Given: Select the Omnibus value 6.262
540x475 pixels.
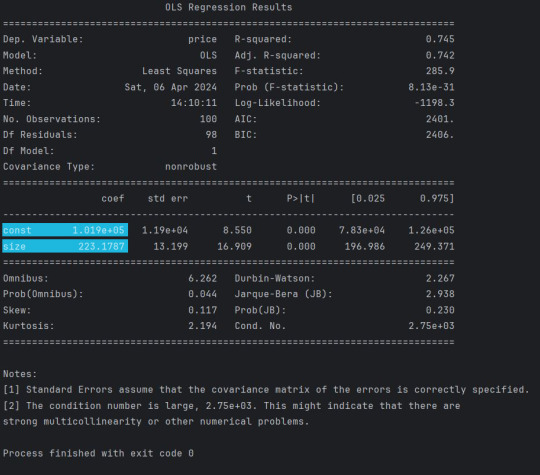Looking at the screenshot, I should coord(202,278).
